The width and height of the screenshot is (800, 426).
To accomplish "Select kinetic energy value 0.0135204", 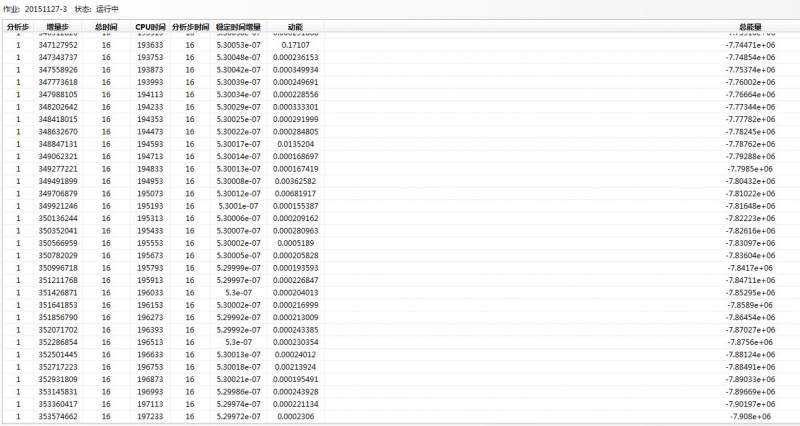I will (295, 144).
